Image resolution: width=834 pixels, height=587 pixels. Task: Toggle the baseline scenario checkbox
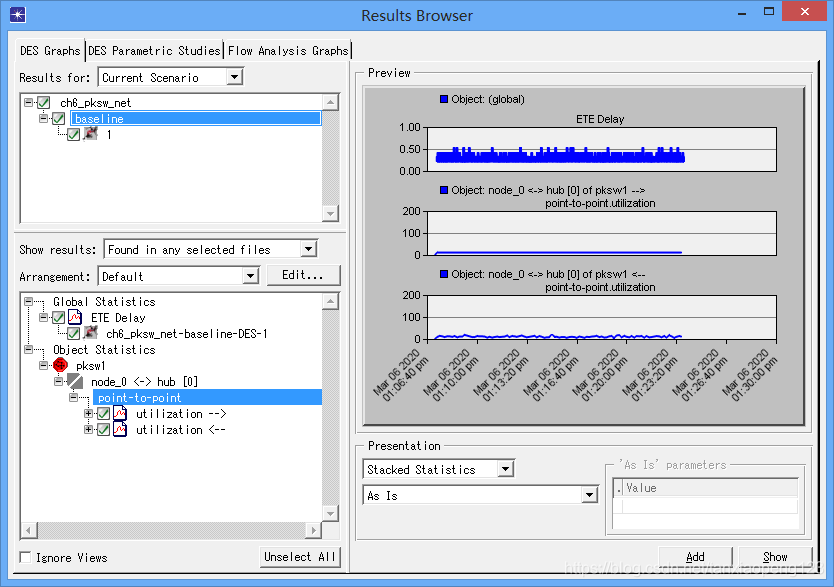59,118
